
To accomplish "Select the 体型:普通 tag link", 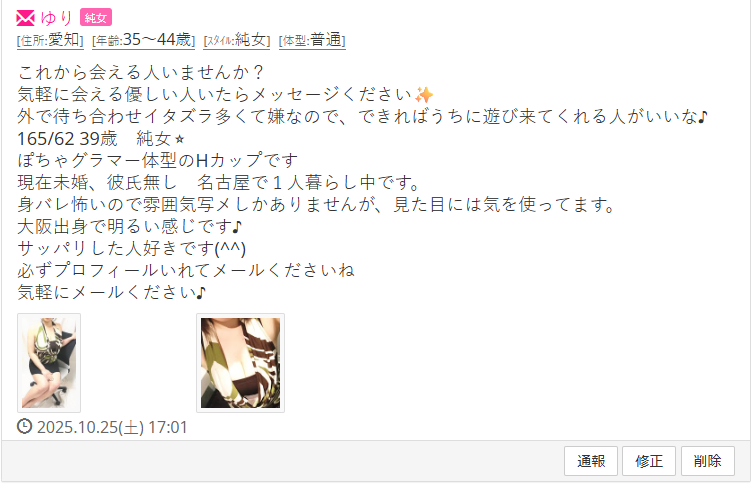I will [x=312, y=40].
